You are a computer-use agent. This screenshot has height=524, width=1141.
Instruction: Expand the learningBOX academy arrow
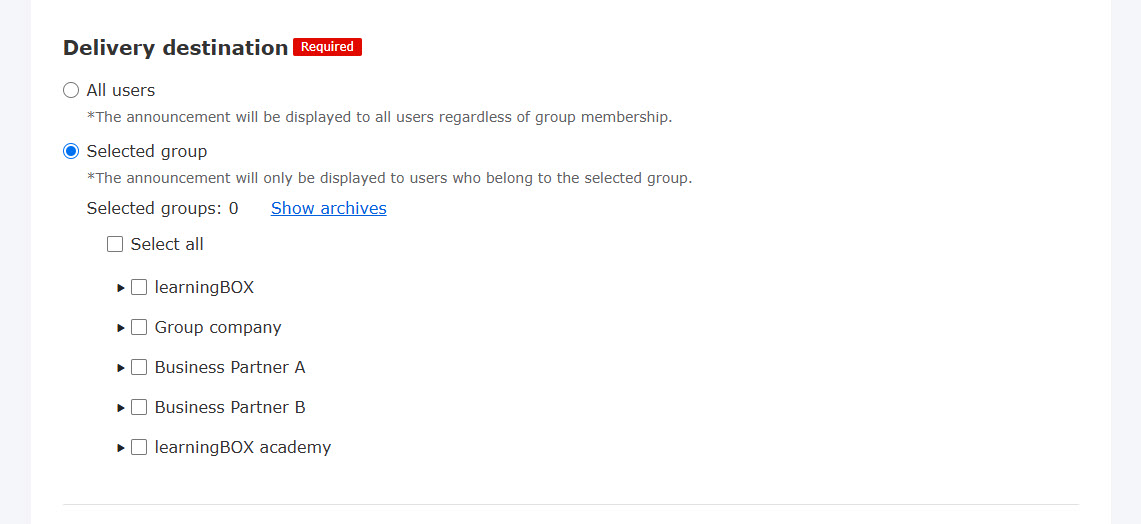tap(121, 448)
